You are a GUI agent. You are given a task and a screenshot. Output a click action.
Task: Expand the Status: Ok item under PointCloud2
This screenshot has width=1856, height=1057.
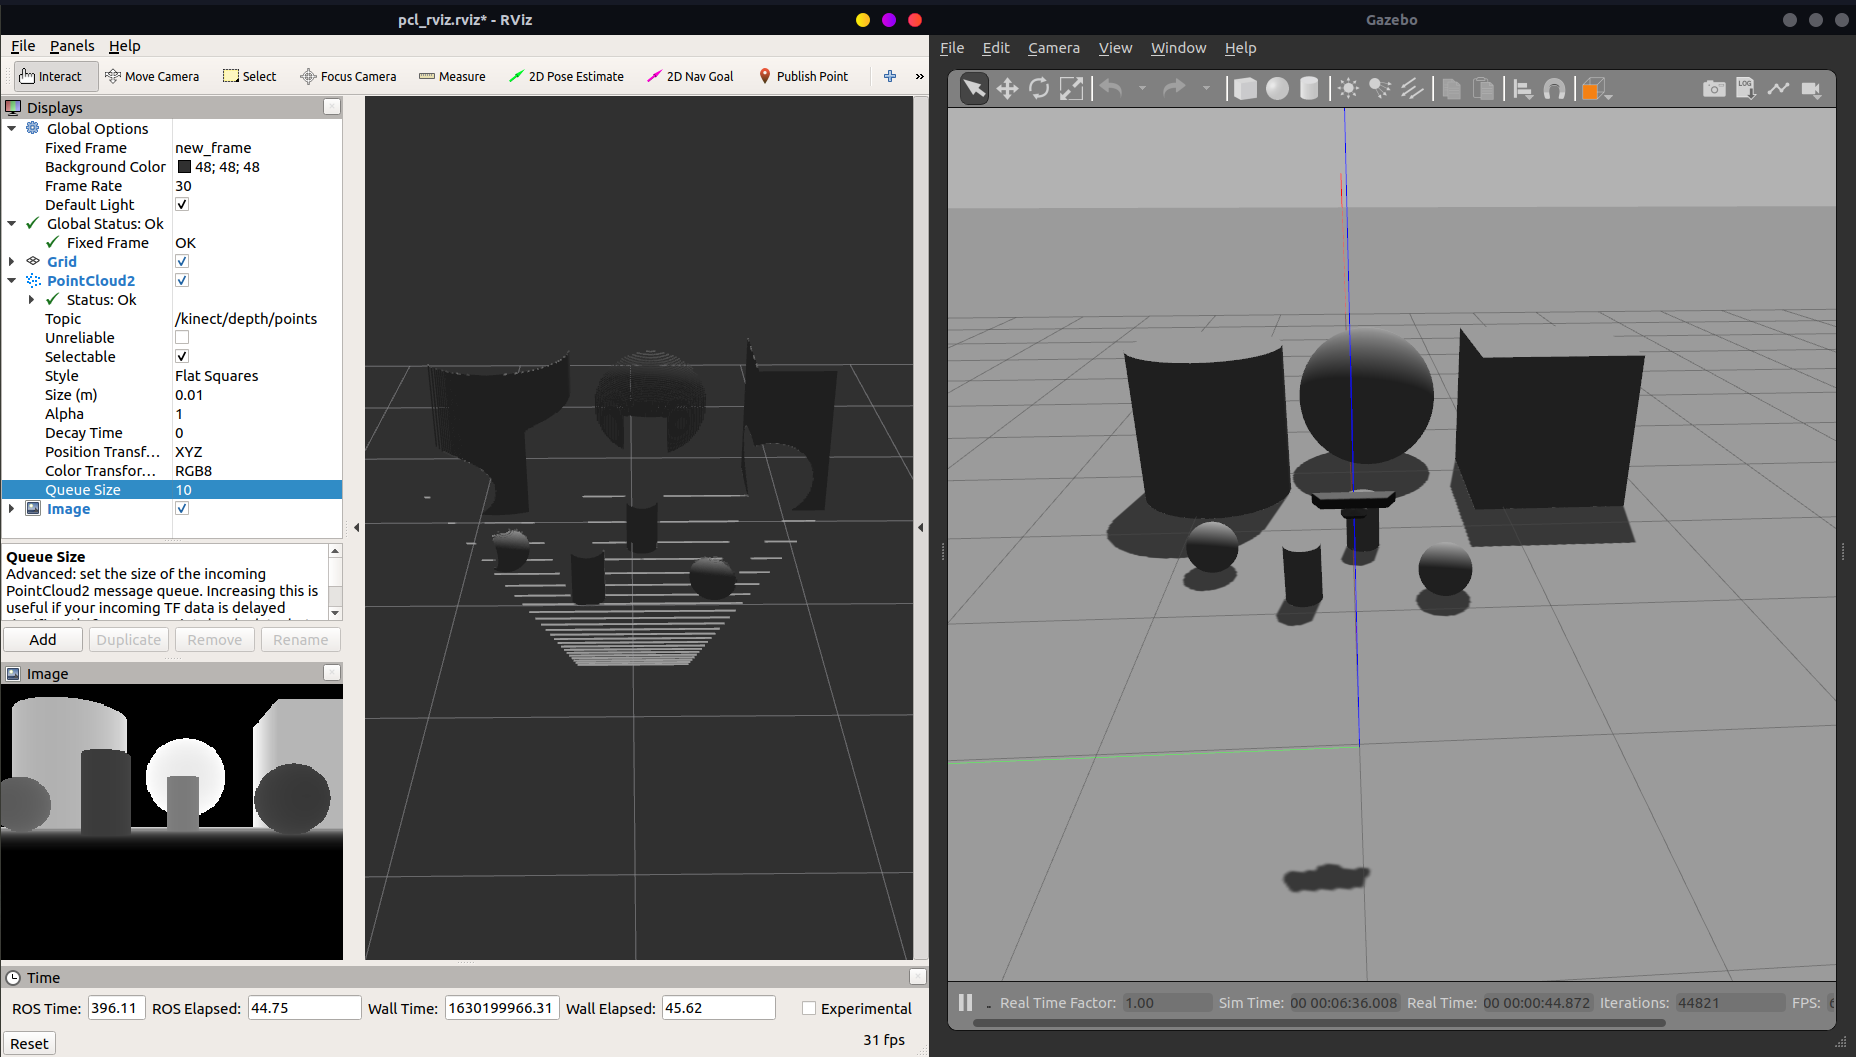click(30, 299)
